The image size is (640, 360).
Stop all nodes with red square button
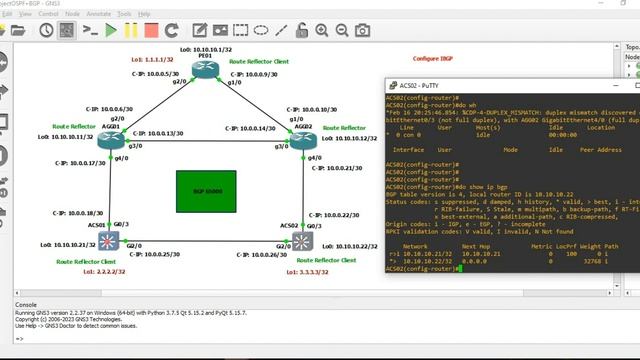(x=151, y=31)
